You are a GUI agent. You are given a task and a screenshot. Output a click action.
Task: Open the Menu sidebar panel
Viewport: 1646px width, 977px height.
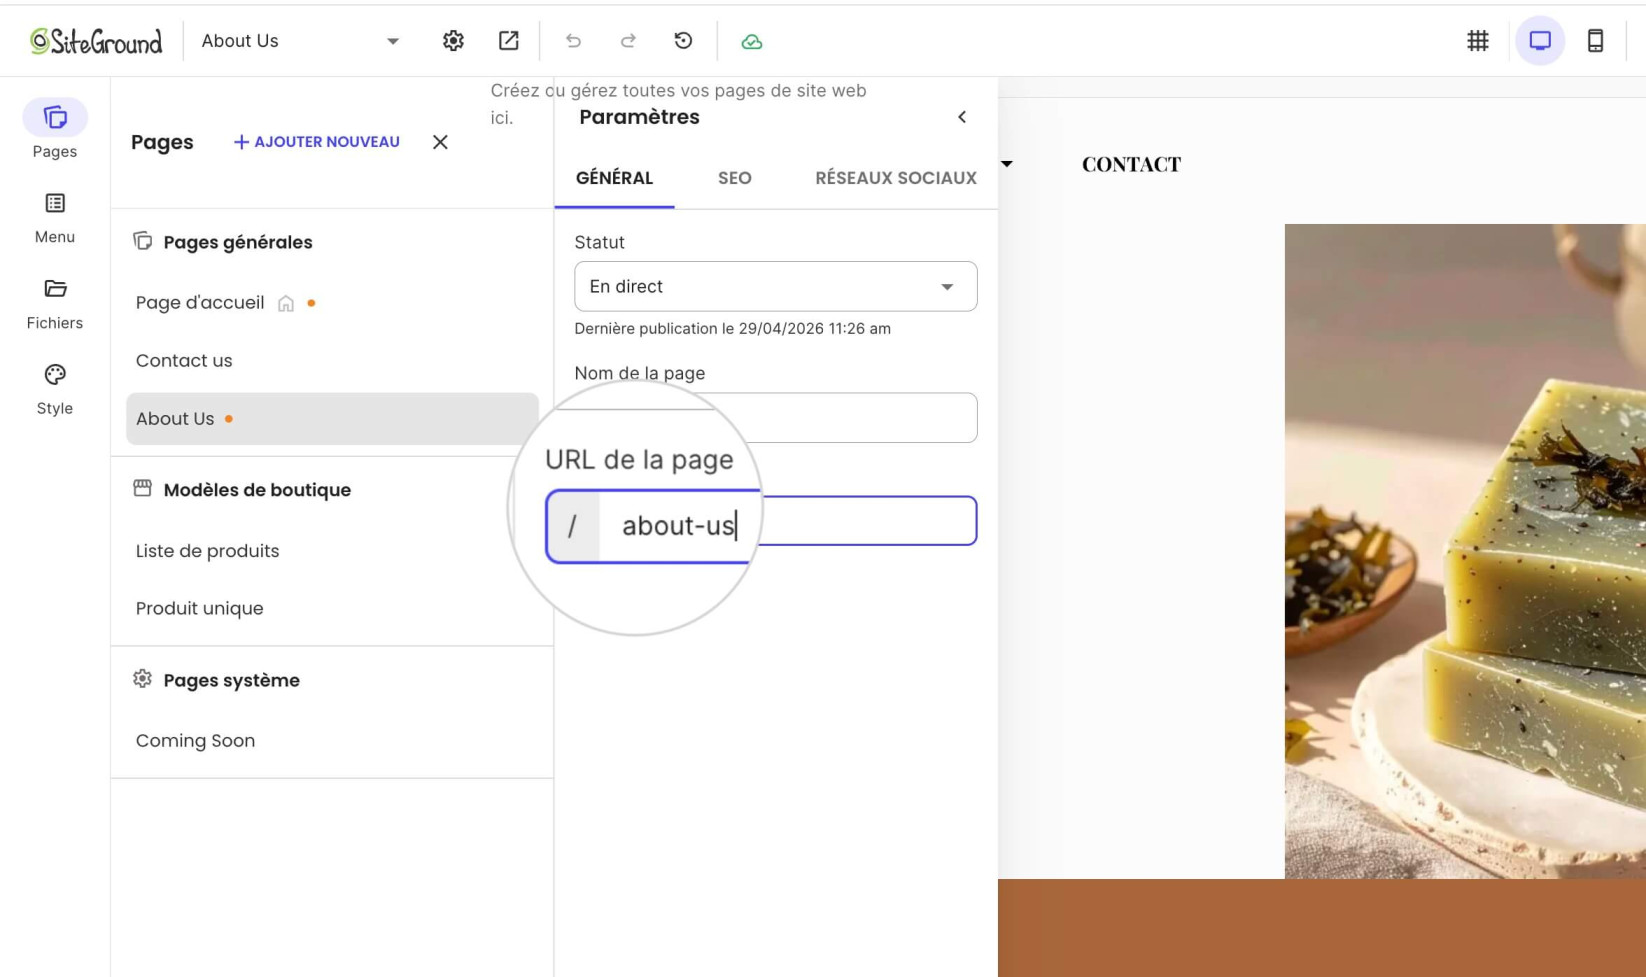[x=55, y=218]
